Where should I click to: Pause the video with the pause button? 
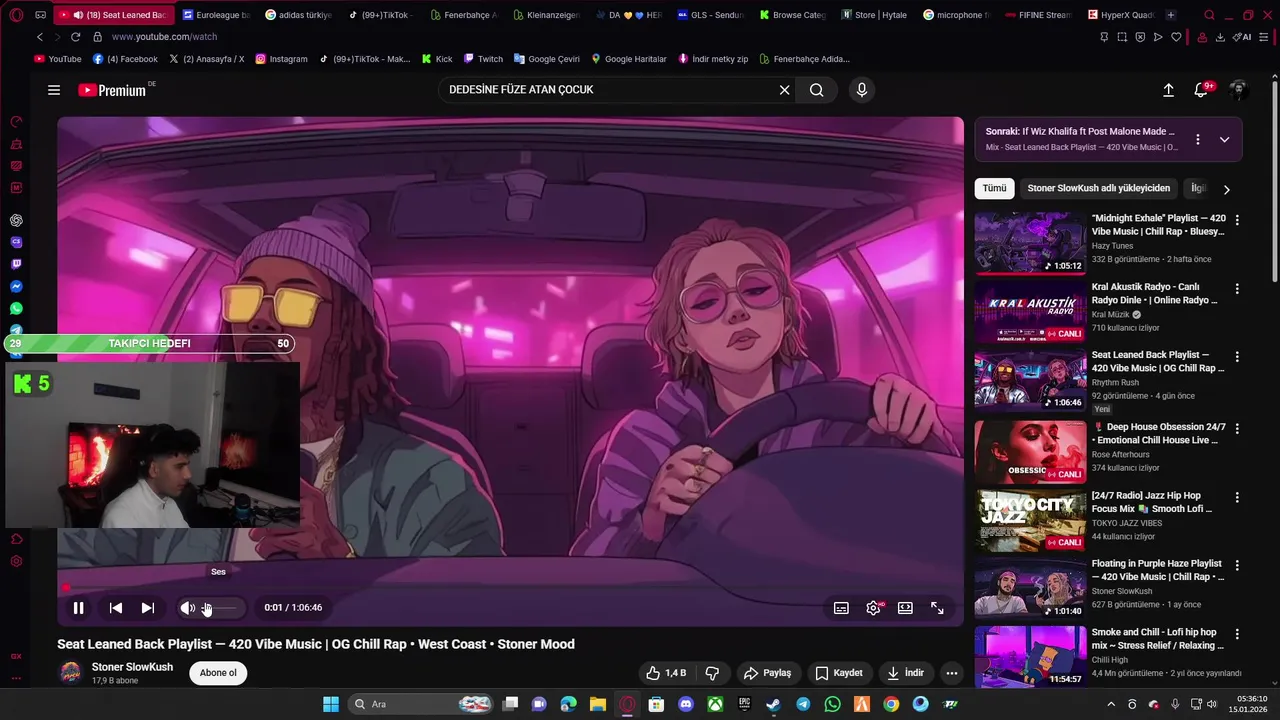tap(78, 608)
